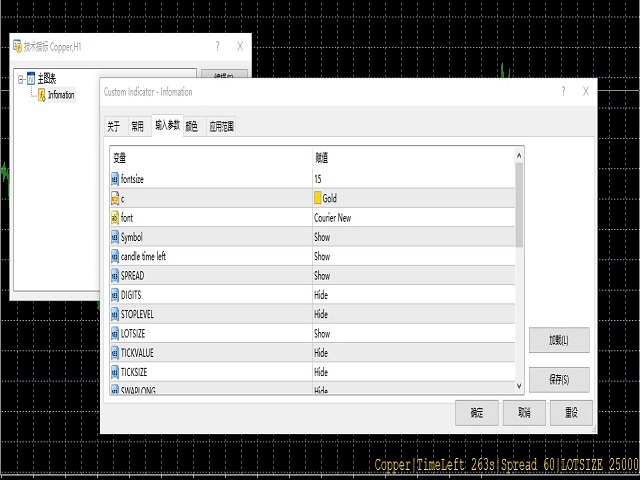Click the icon beside candle time left
Viewport: 640px width, 480px height.
115,256
